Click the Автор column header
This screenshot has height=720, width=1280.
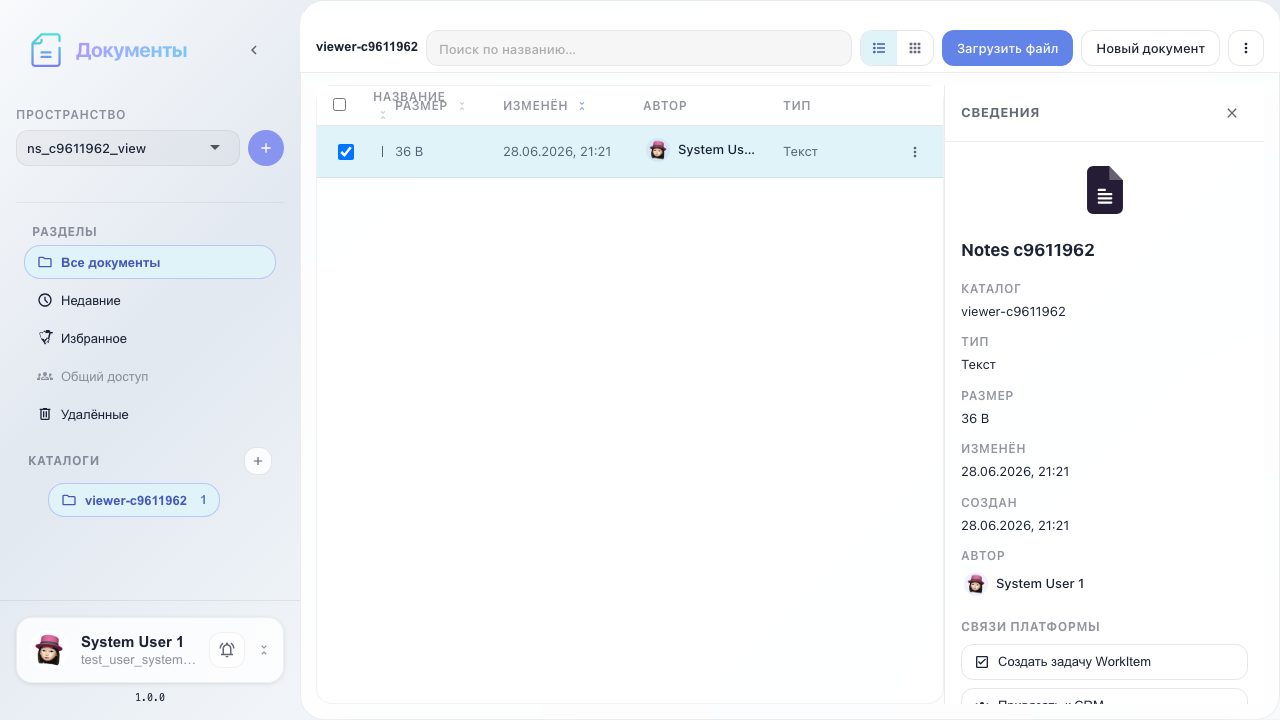pyautogui.click(x=665, y=106)
